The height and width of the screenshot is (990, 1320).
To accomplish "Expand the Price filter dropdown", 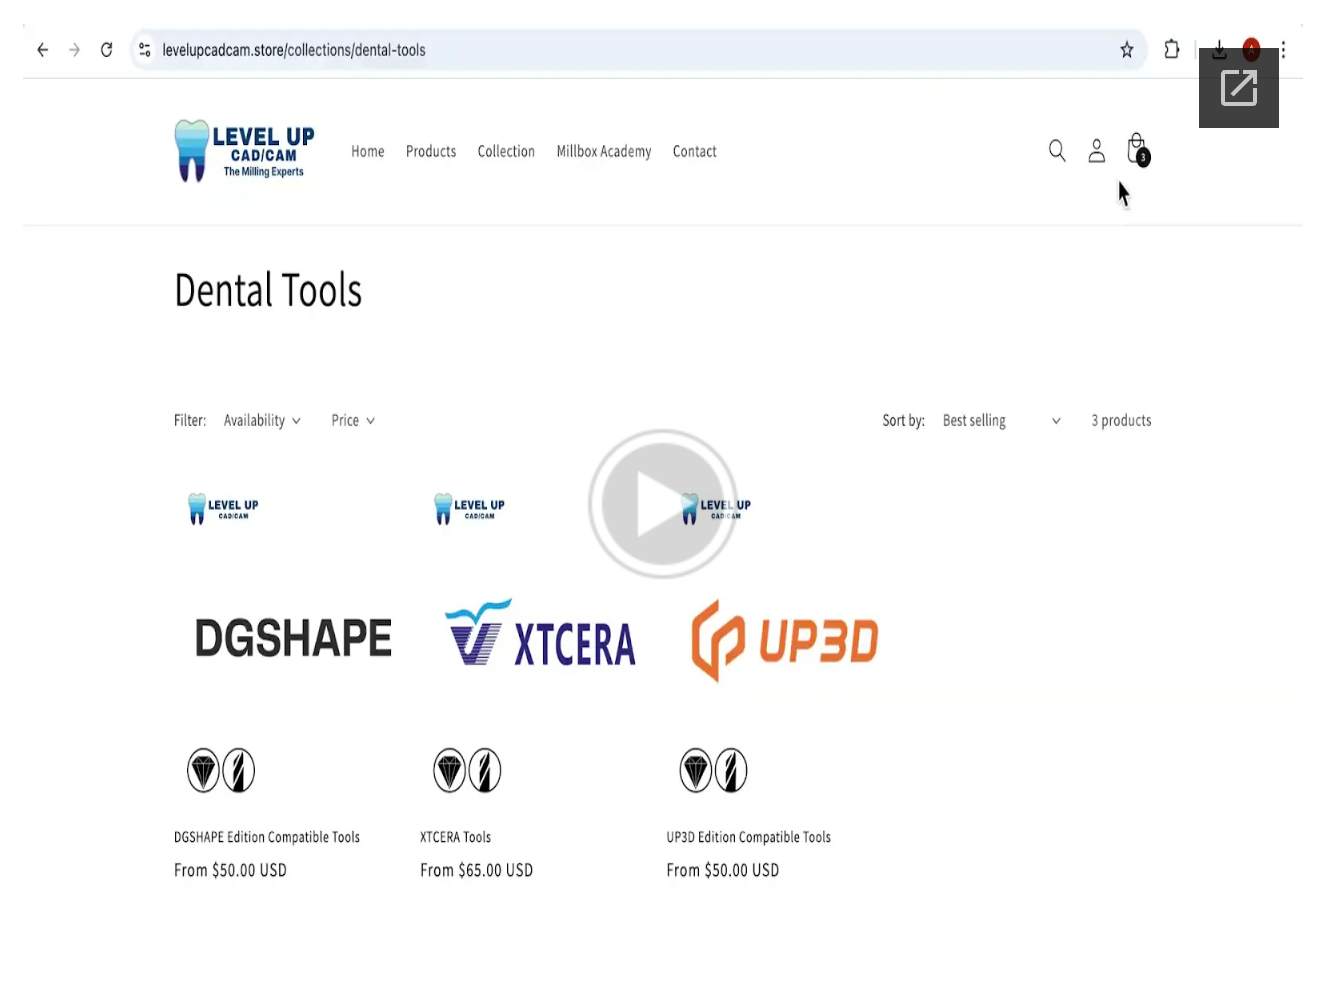I will pyautogui.click(x=353, y=420).
